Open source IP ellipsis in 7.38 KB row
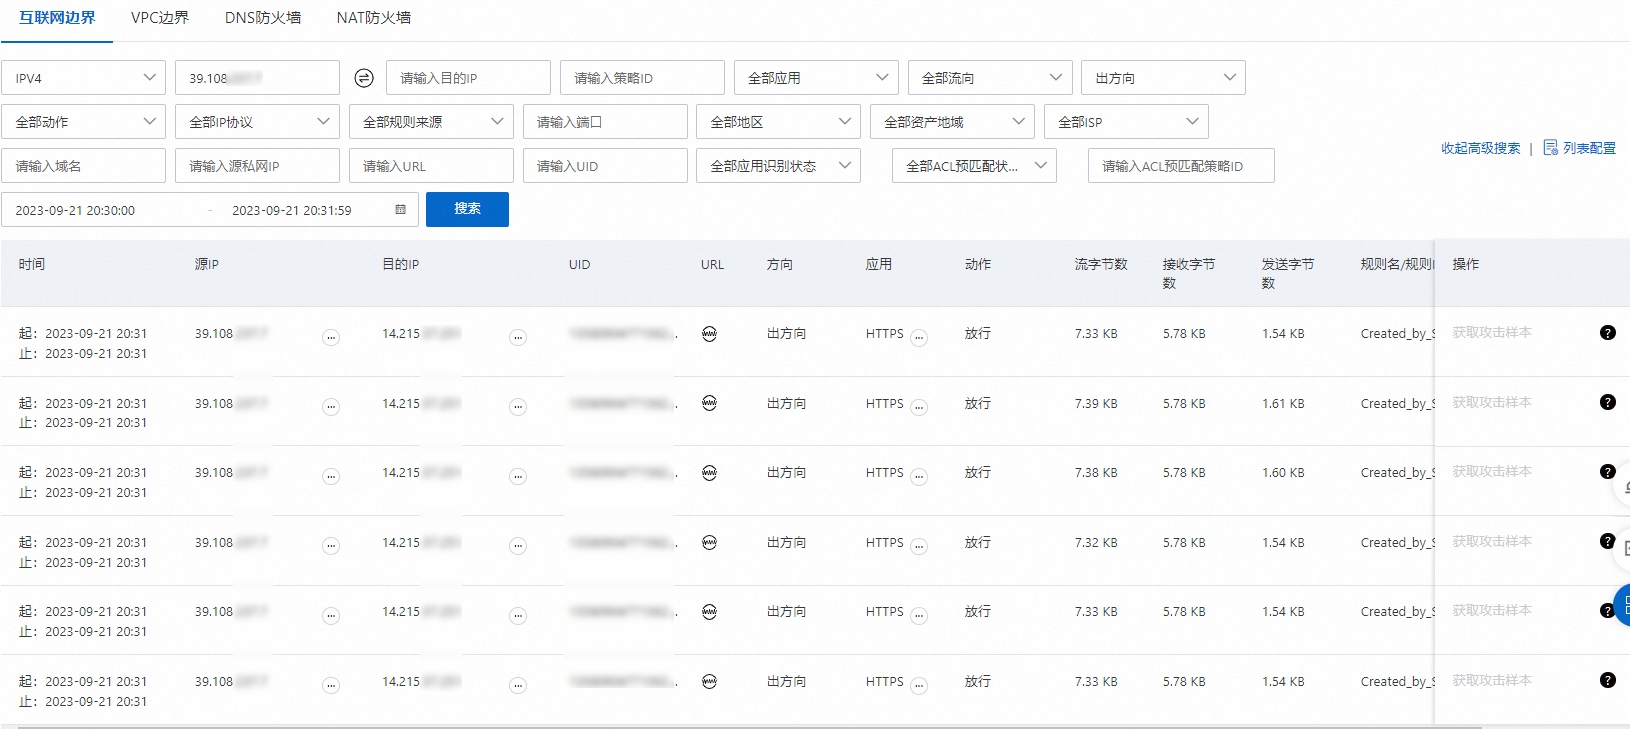 331,477
